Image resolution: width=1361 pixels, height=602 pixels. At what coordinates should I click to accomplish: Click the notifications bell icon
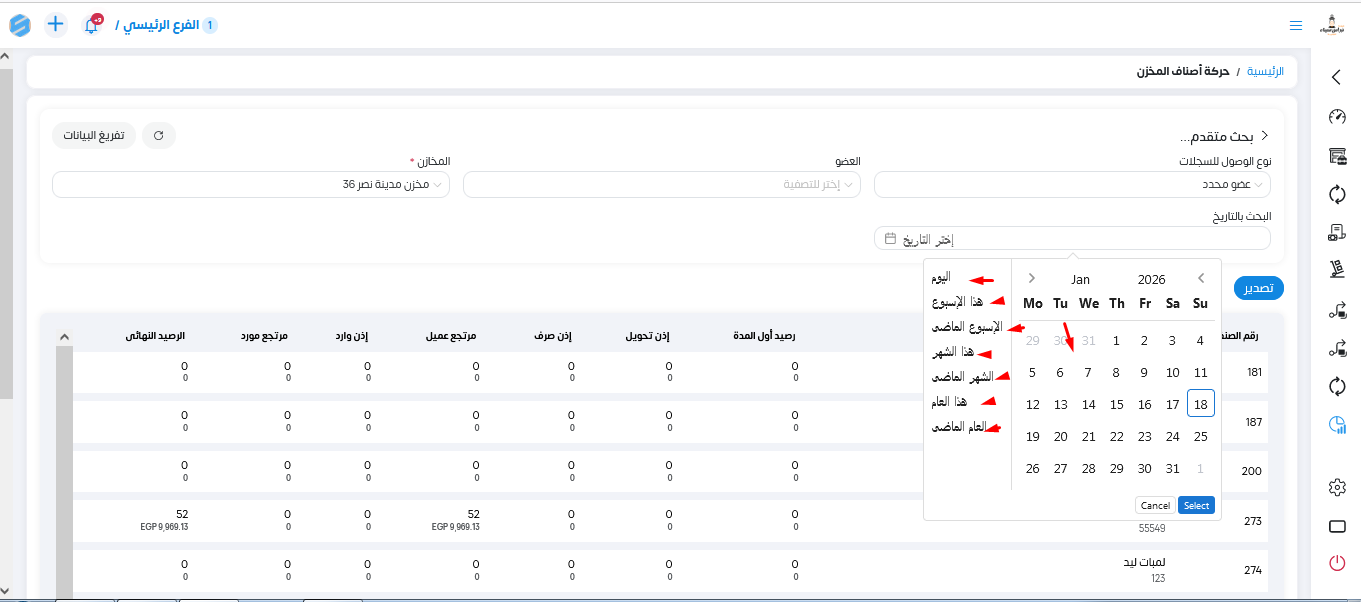click(x=91, y=25)
